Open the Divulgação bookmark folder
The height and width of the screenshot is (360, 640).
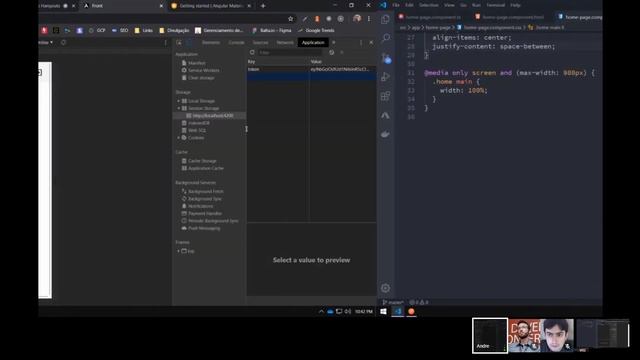click(x=174, y=30)
